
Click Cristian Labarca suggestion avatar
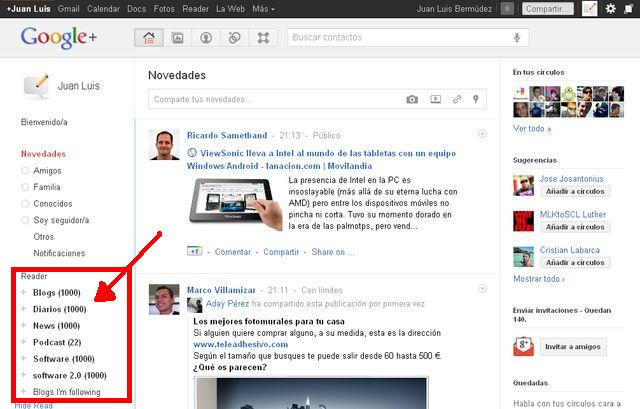point(523,257)
